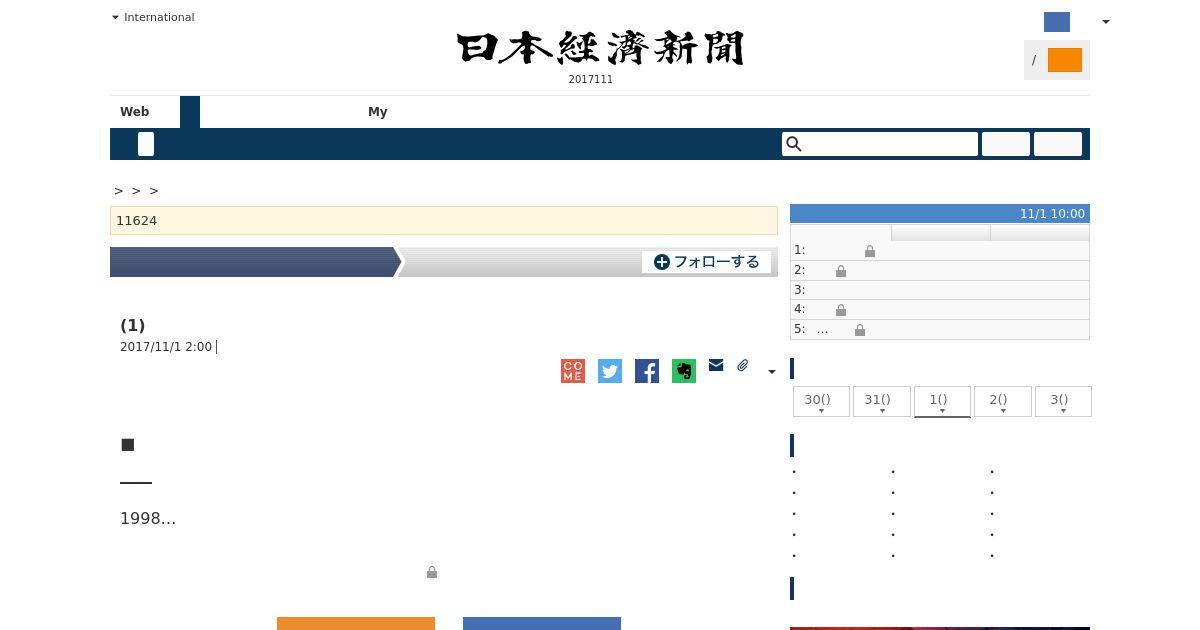Open the 30() date dropdown
The image size is (1200, 630).
pos(821,401)
